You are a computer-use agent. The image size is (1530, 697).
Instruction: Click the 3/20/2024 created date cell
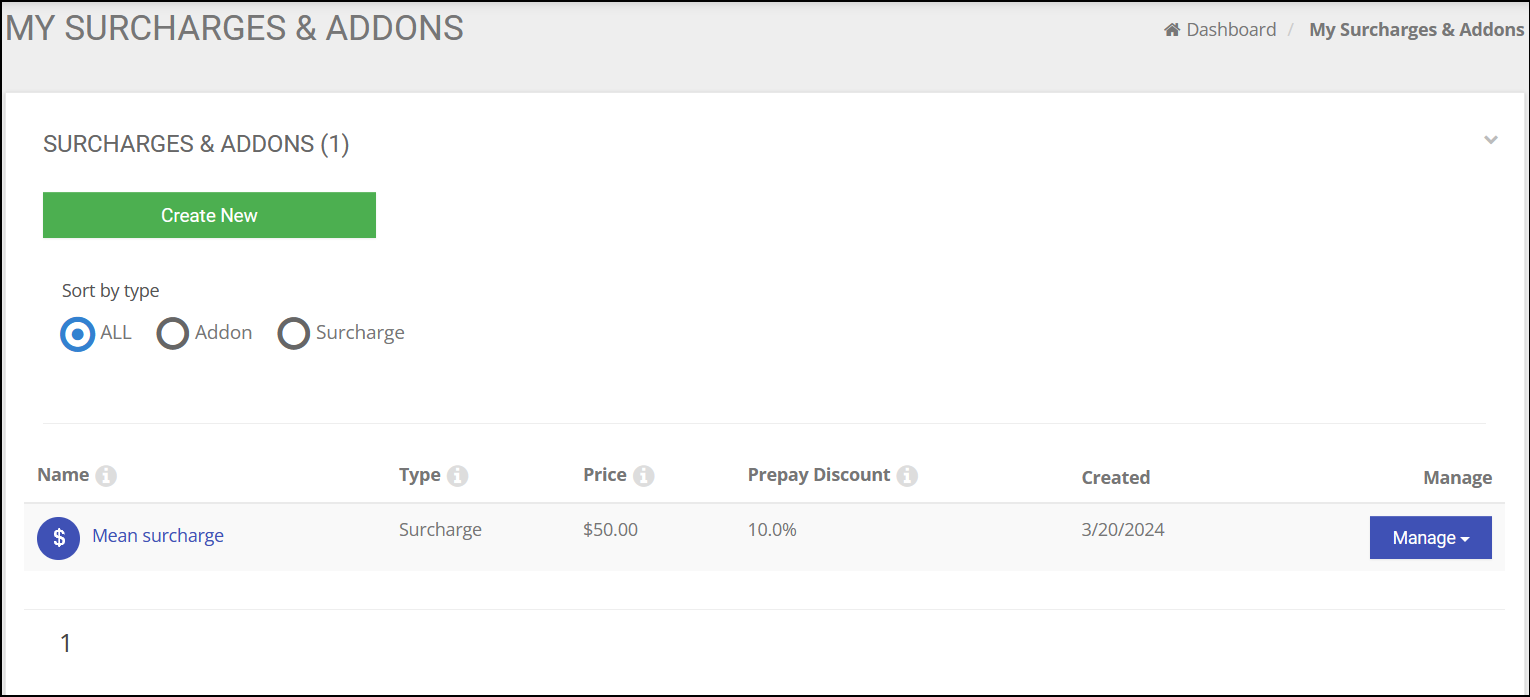[x=1123, y=530]
